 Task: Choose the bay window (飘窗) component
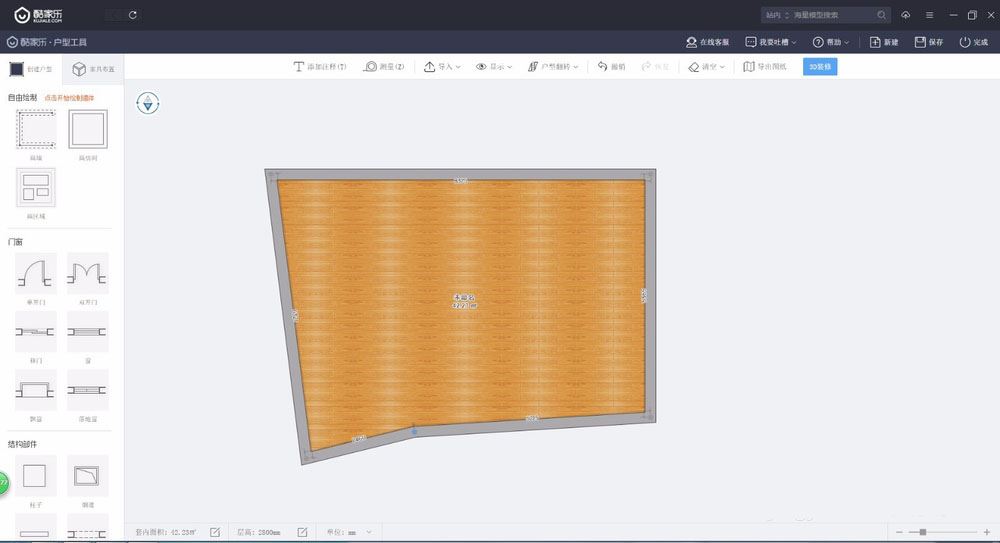coord(35,389)
